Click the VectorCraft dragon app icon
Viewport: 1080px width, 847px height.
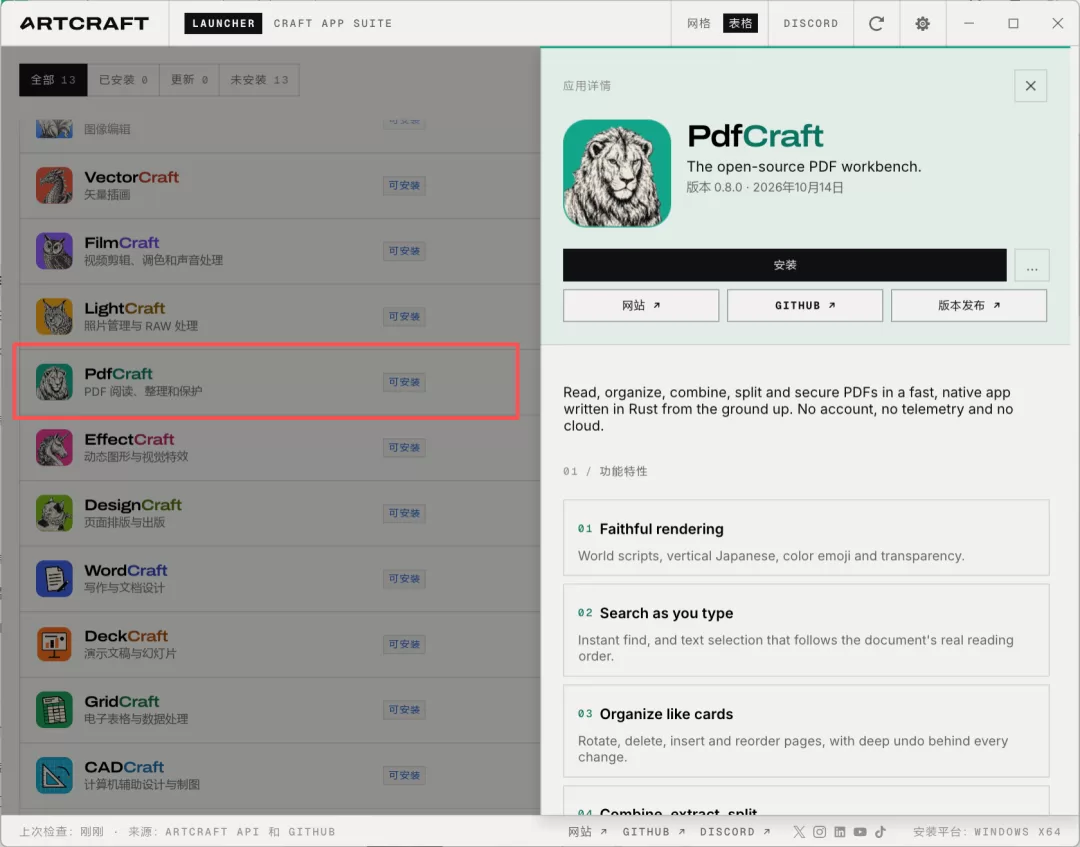tap(54, 185)
